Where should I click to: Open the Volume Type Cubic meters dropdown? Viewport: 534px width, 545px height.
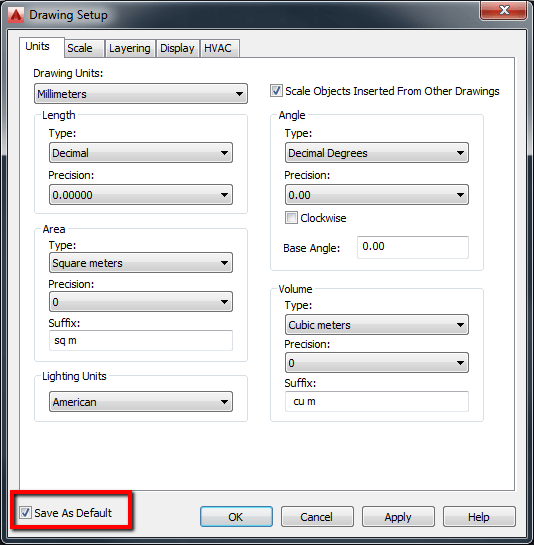pos(377,325)
